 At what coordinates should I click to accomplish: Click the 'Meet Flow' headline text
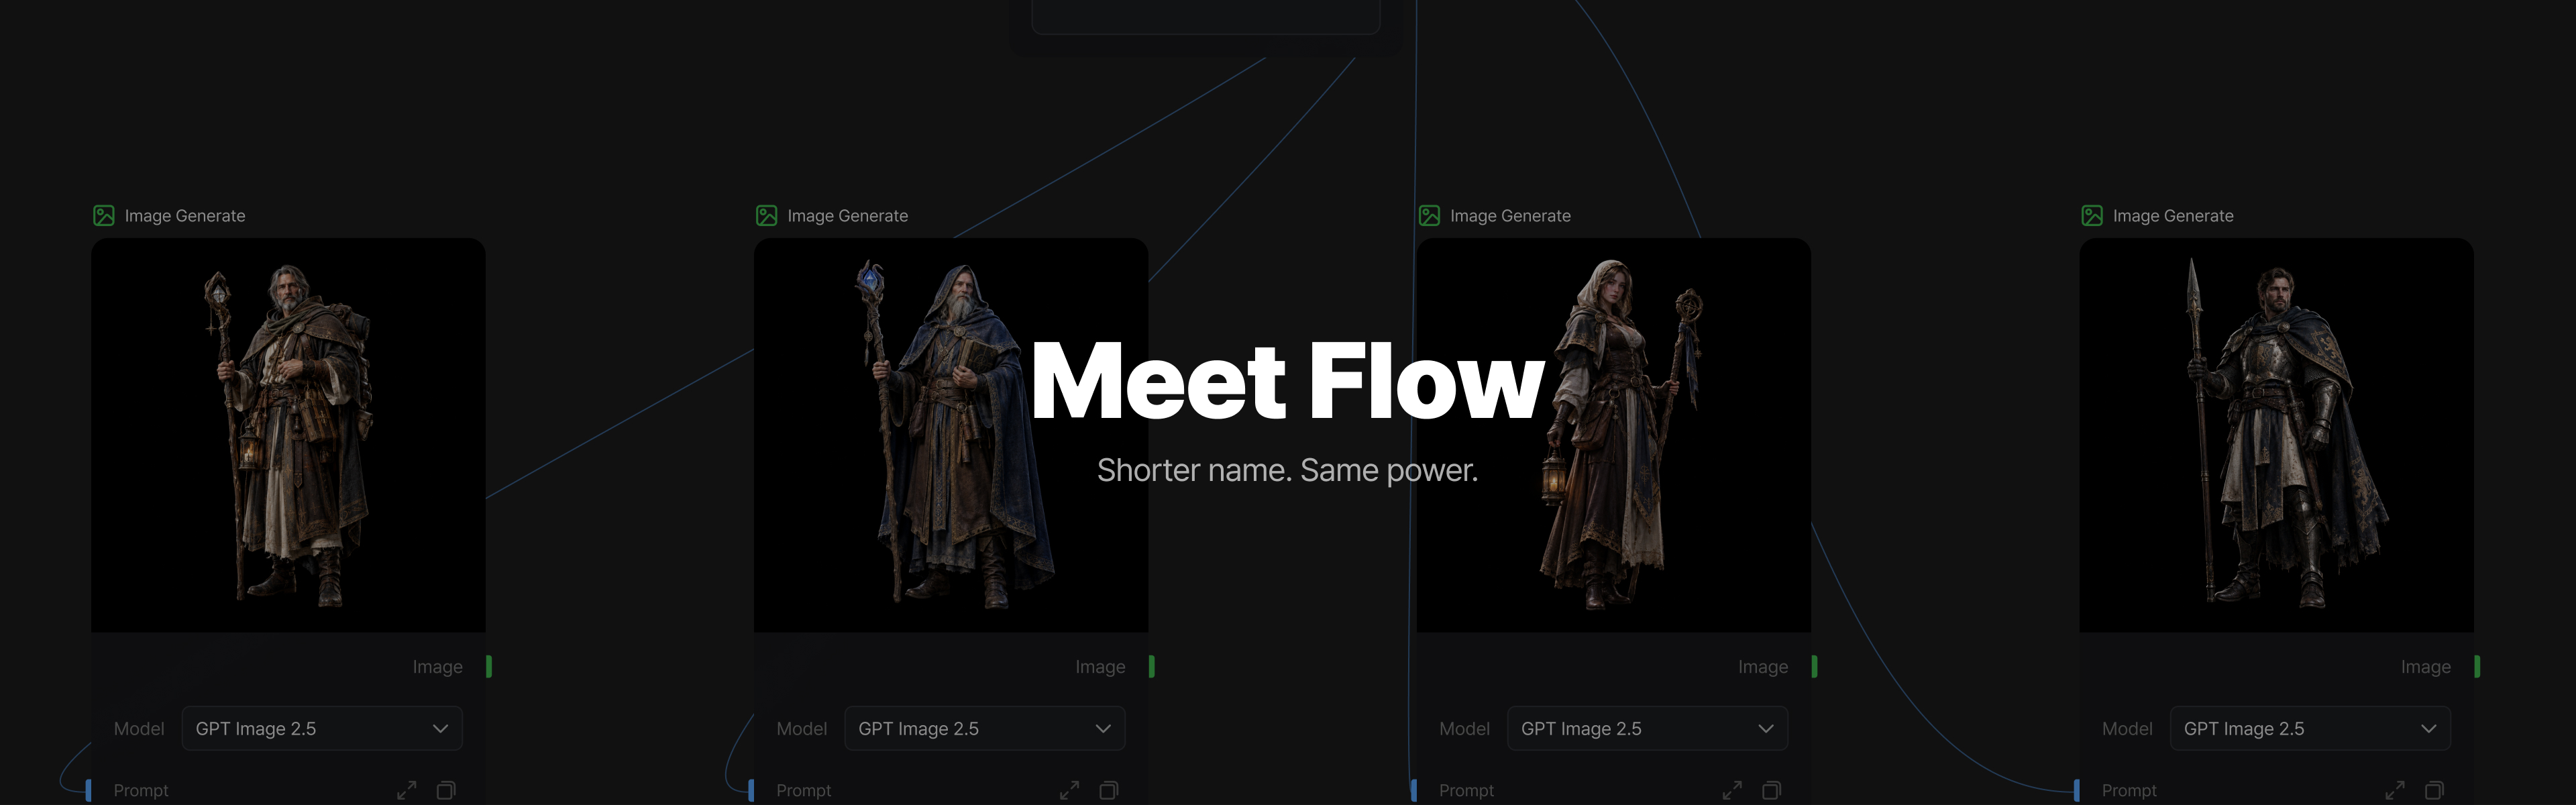click(1288, 380)
